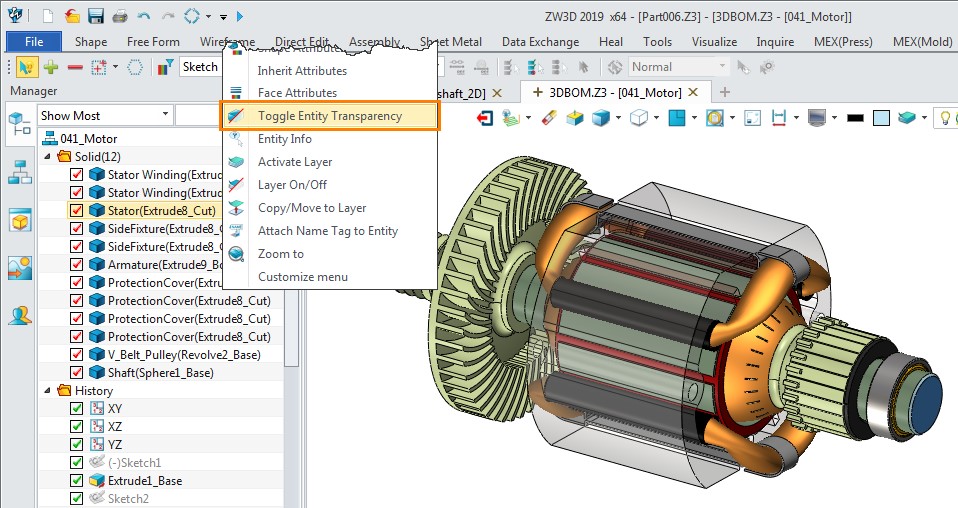Toggle the V_Belt_Pulley(Revolve2_Base) checkbox

[x=76, y=354]
